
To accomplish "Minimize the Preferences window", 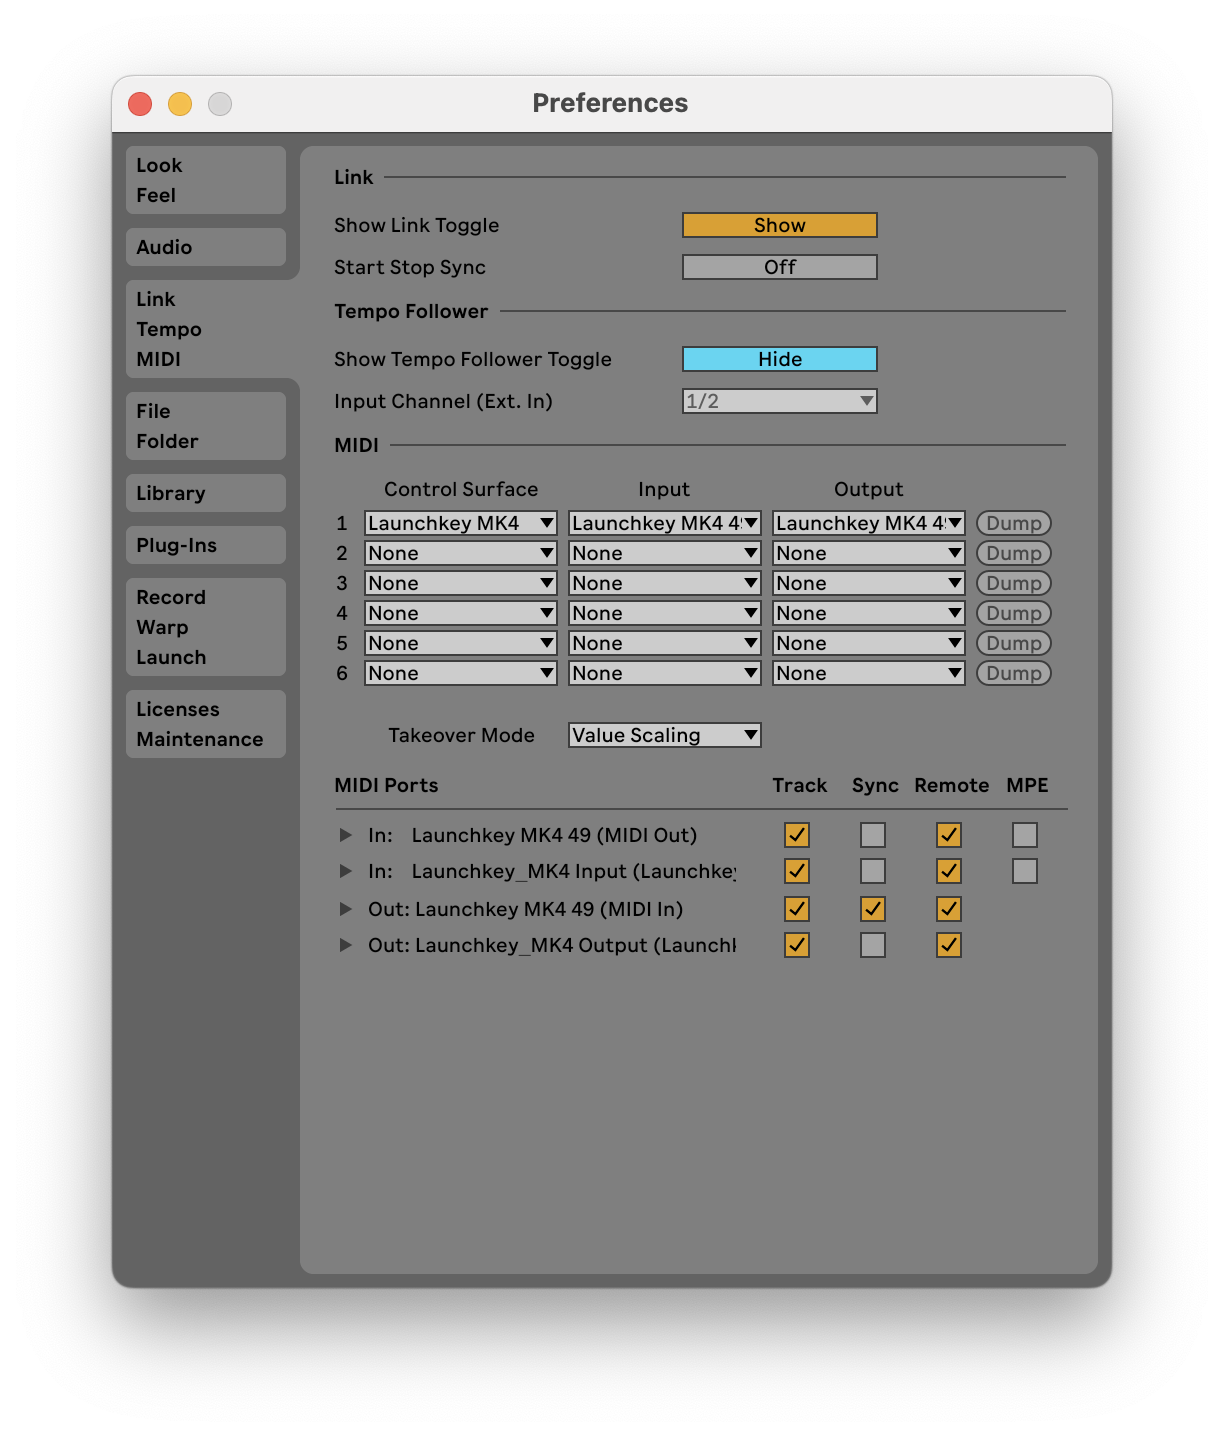I will tap(180, 104).
